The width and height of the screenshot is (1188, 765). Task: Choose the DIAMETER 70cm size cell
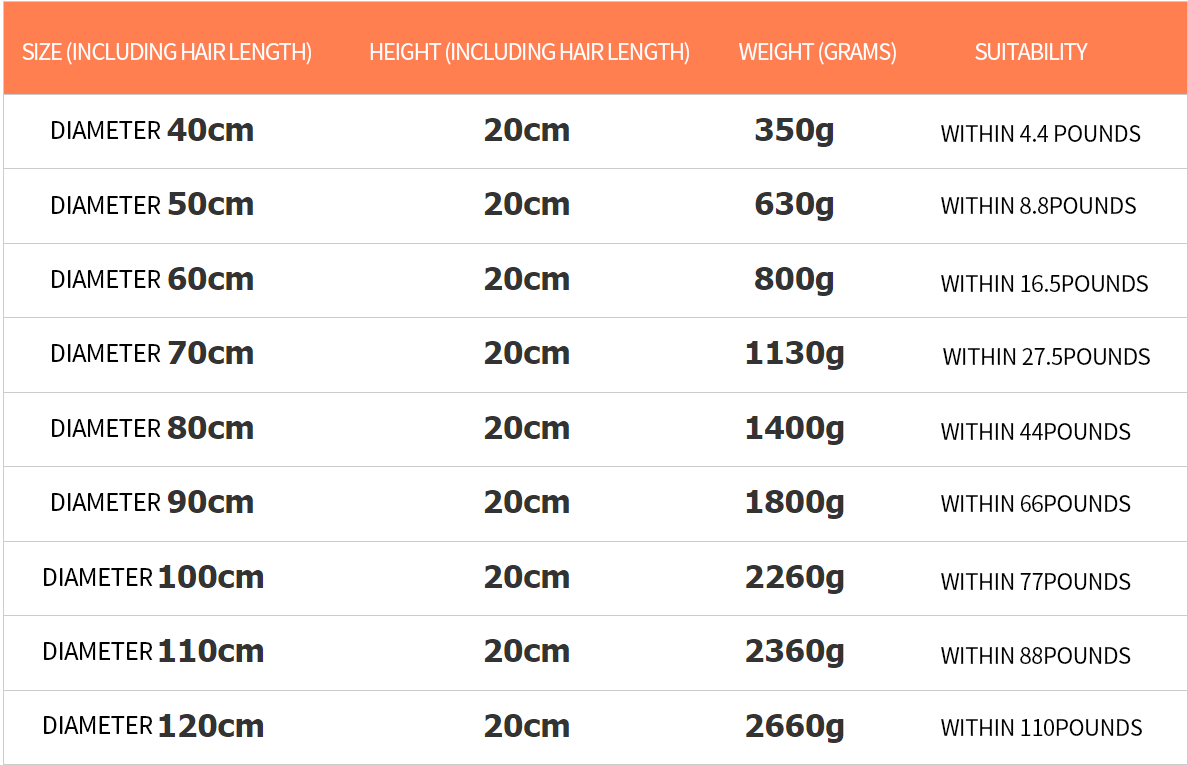click(152, 353)
